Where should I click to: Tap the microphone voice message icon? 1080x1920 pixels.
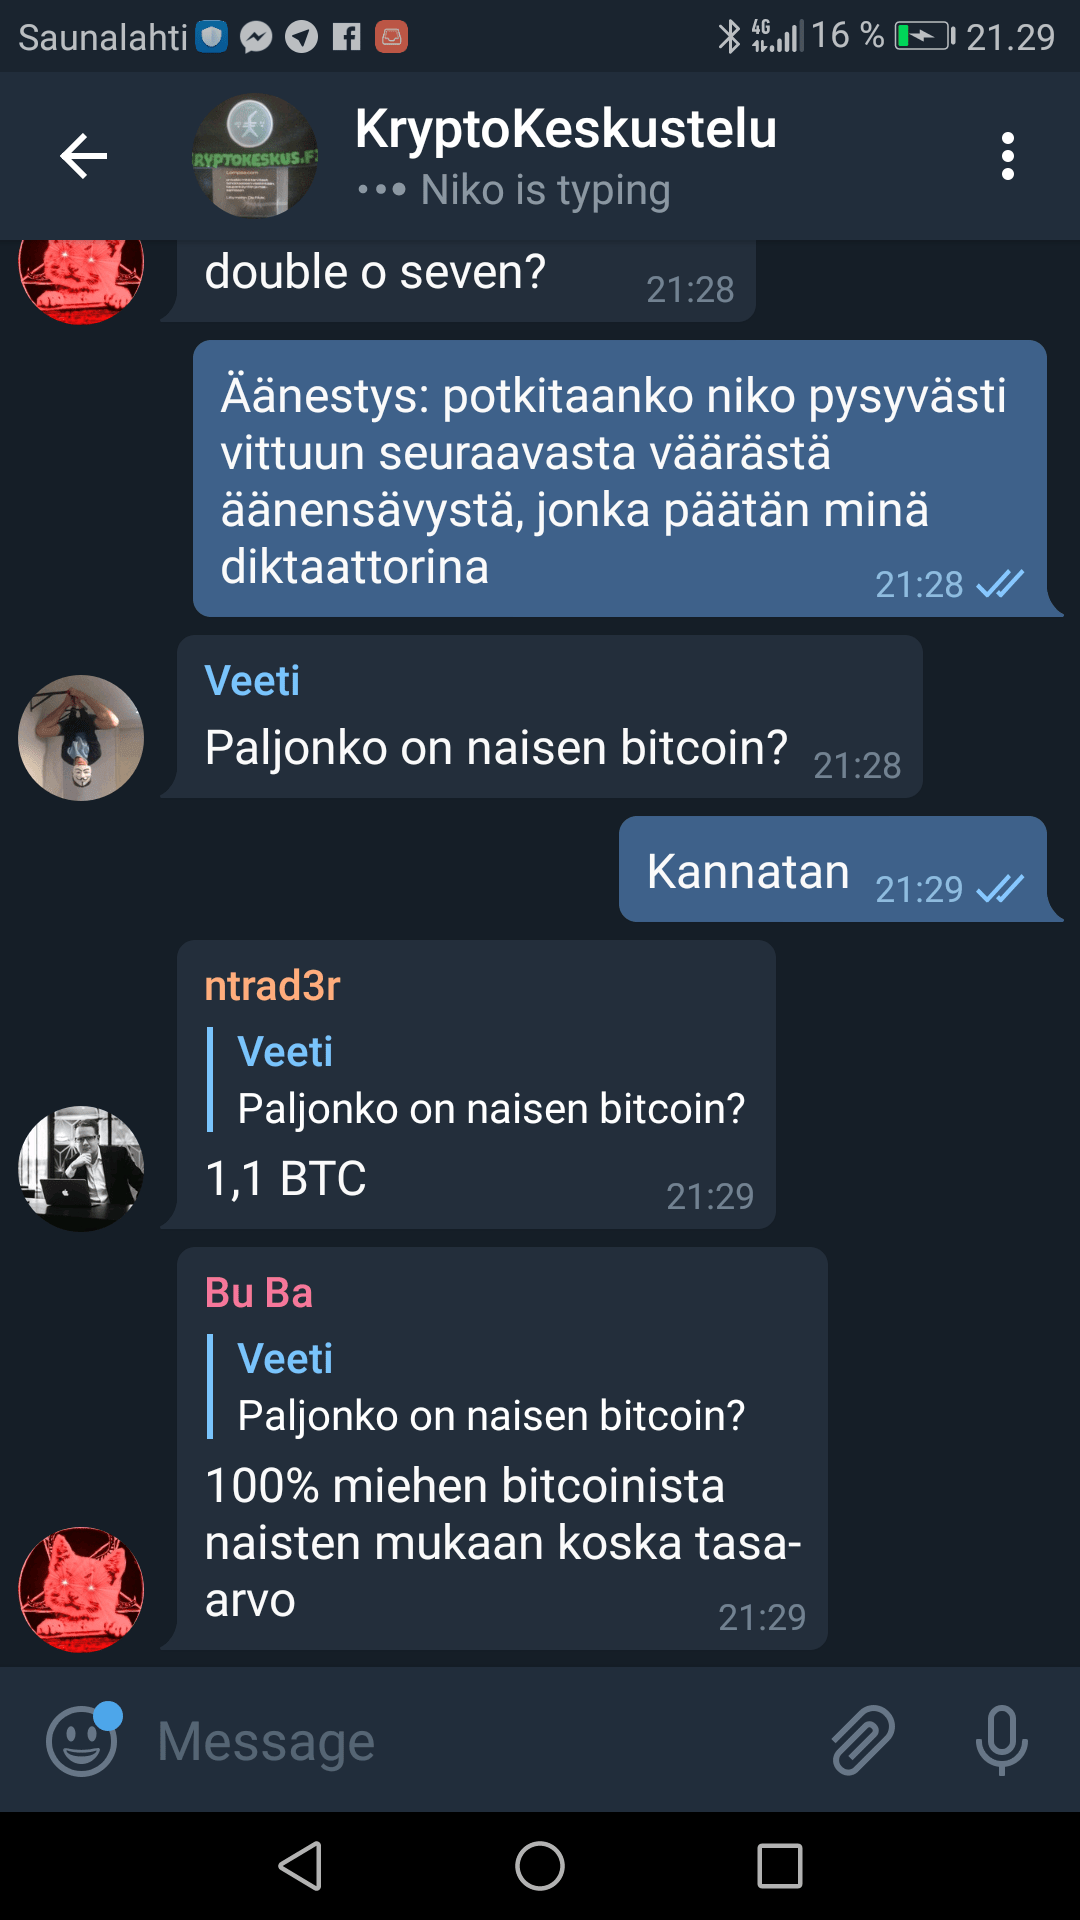click(1001, 1740)
